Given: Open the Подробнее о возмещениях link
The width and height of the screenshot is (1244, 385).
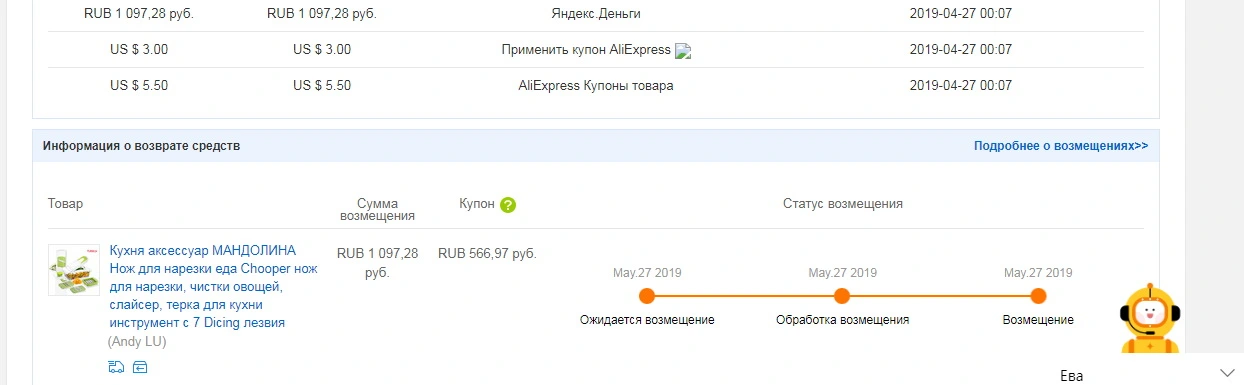Looking at the screenshot, I should [1061, 146].
